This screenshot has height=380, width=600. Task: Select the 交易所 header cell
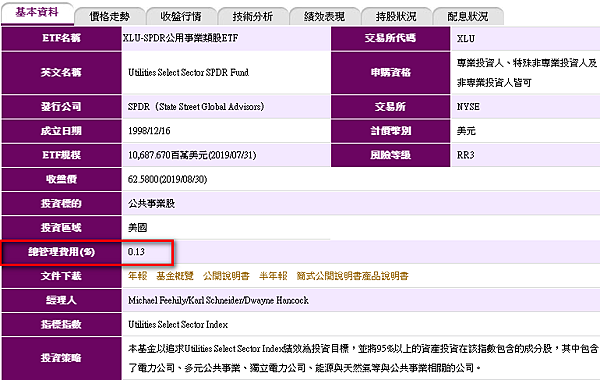coord(391,106)
